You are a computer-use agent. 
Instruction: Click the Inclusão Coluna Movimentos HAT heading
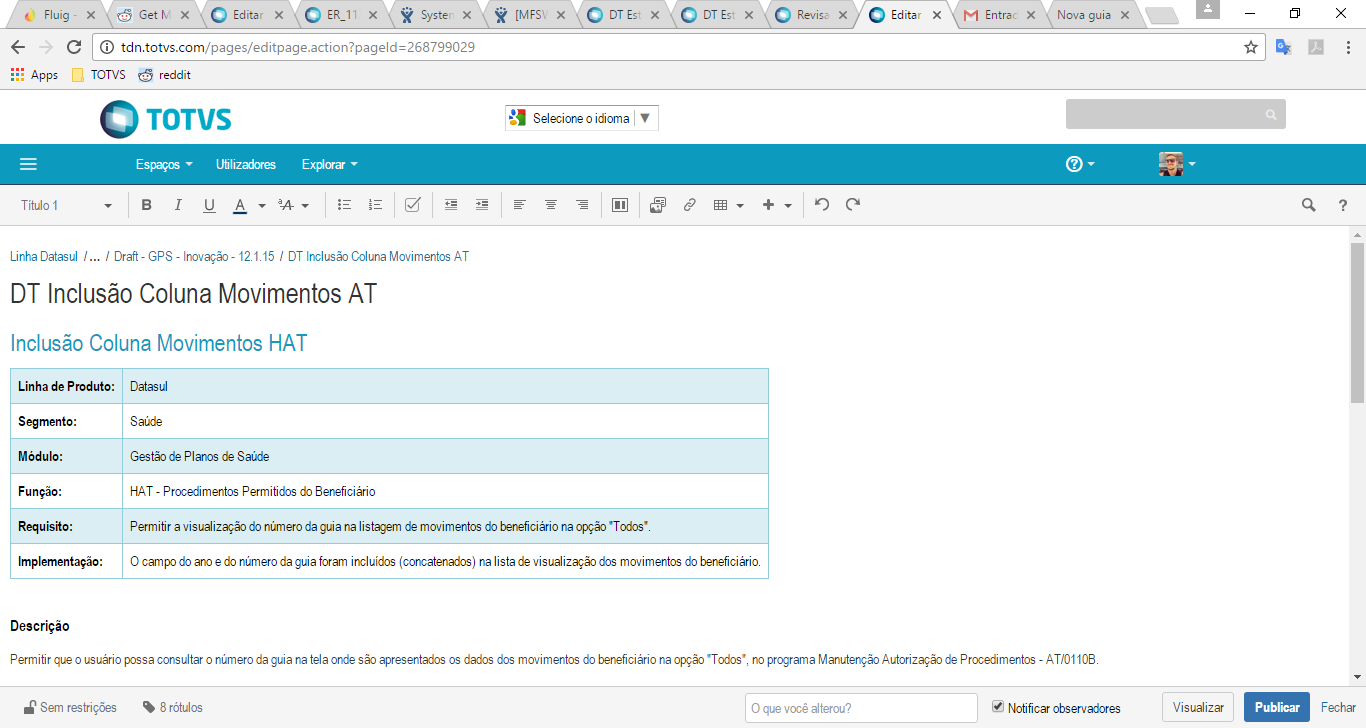(159, 344)
